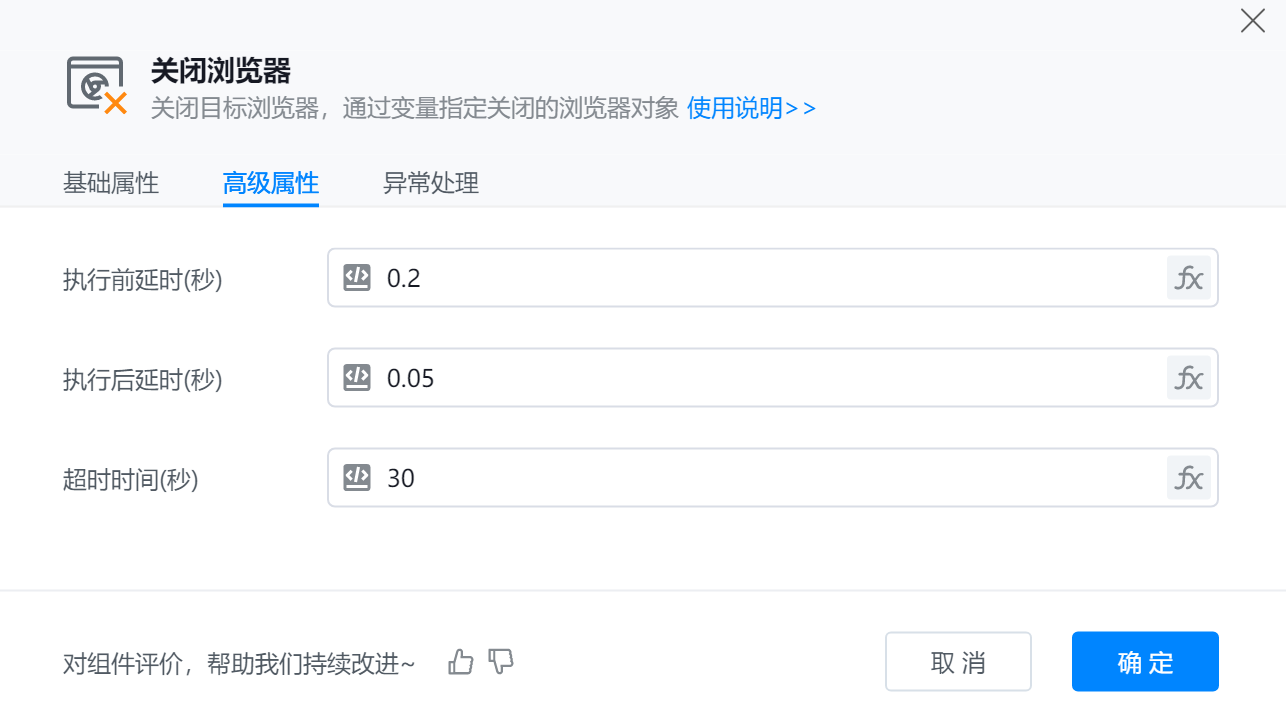Toggle the code mode icon in 执行后延时 field

[357, 378]
